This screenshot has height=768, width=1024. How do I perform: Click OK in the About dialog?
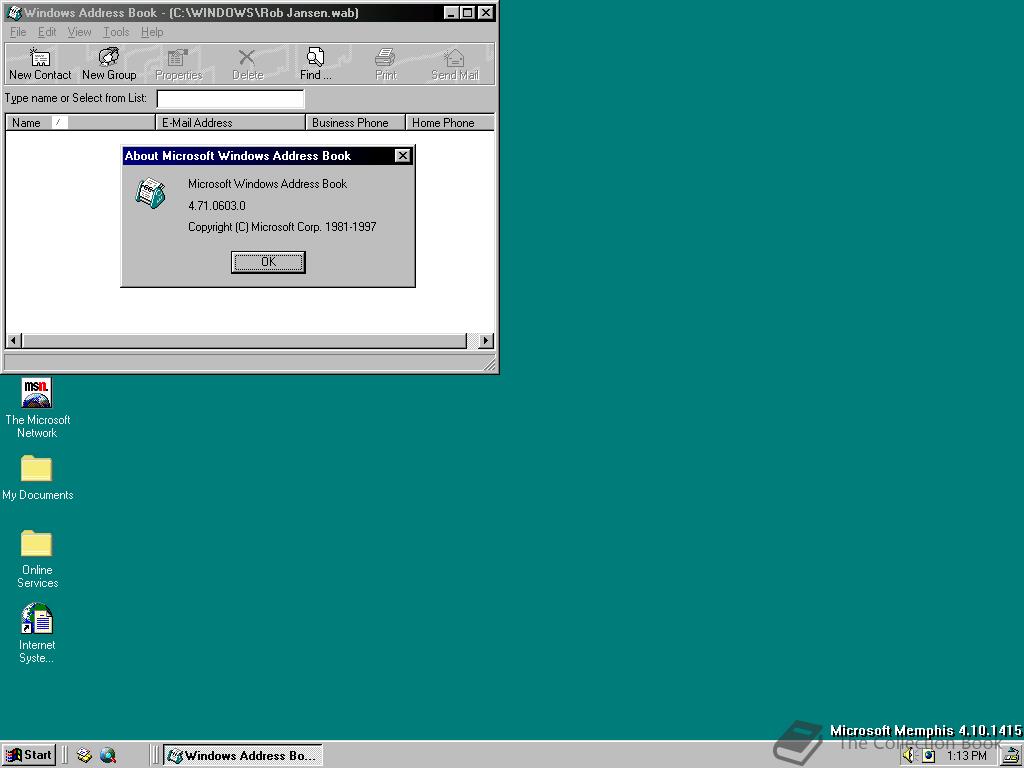coord(268,262)
